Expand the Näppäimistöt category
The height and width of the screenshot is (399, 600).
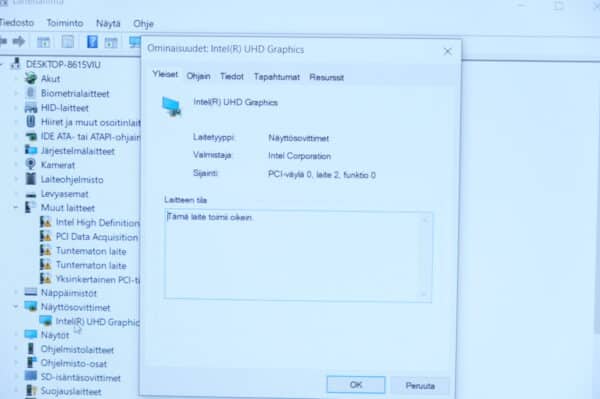[16, 293]
